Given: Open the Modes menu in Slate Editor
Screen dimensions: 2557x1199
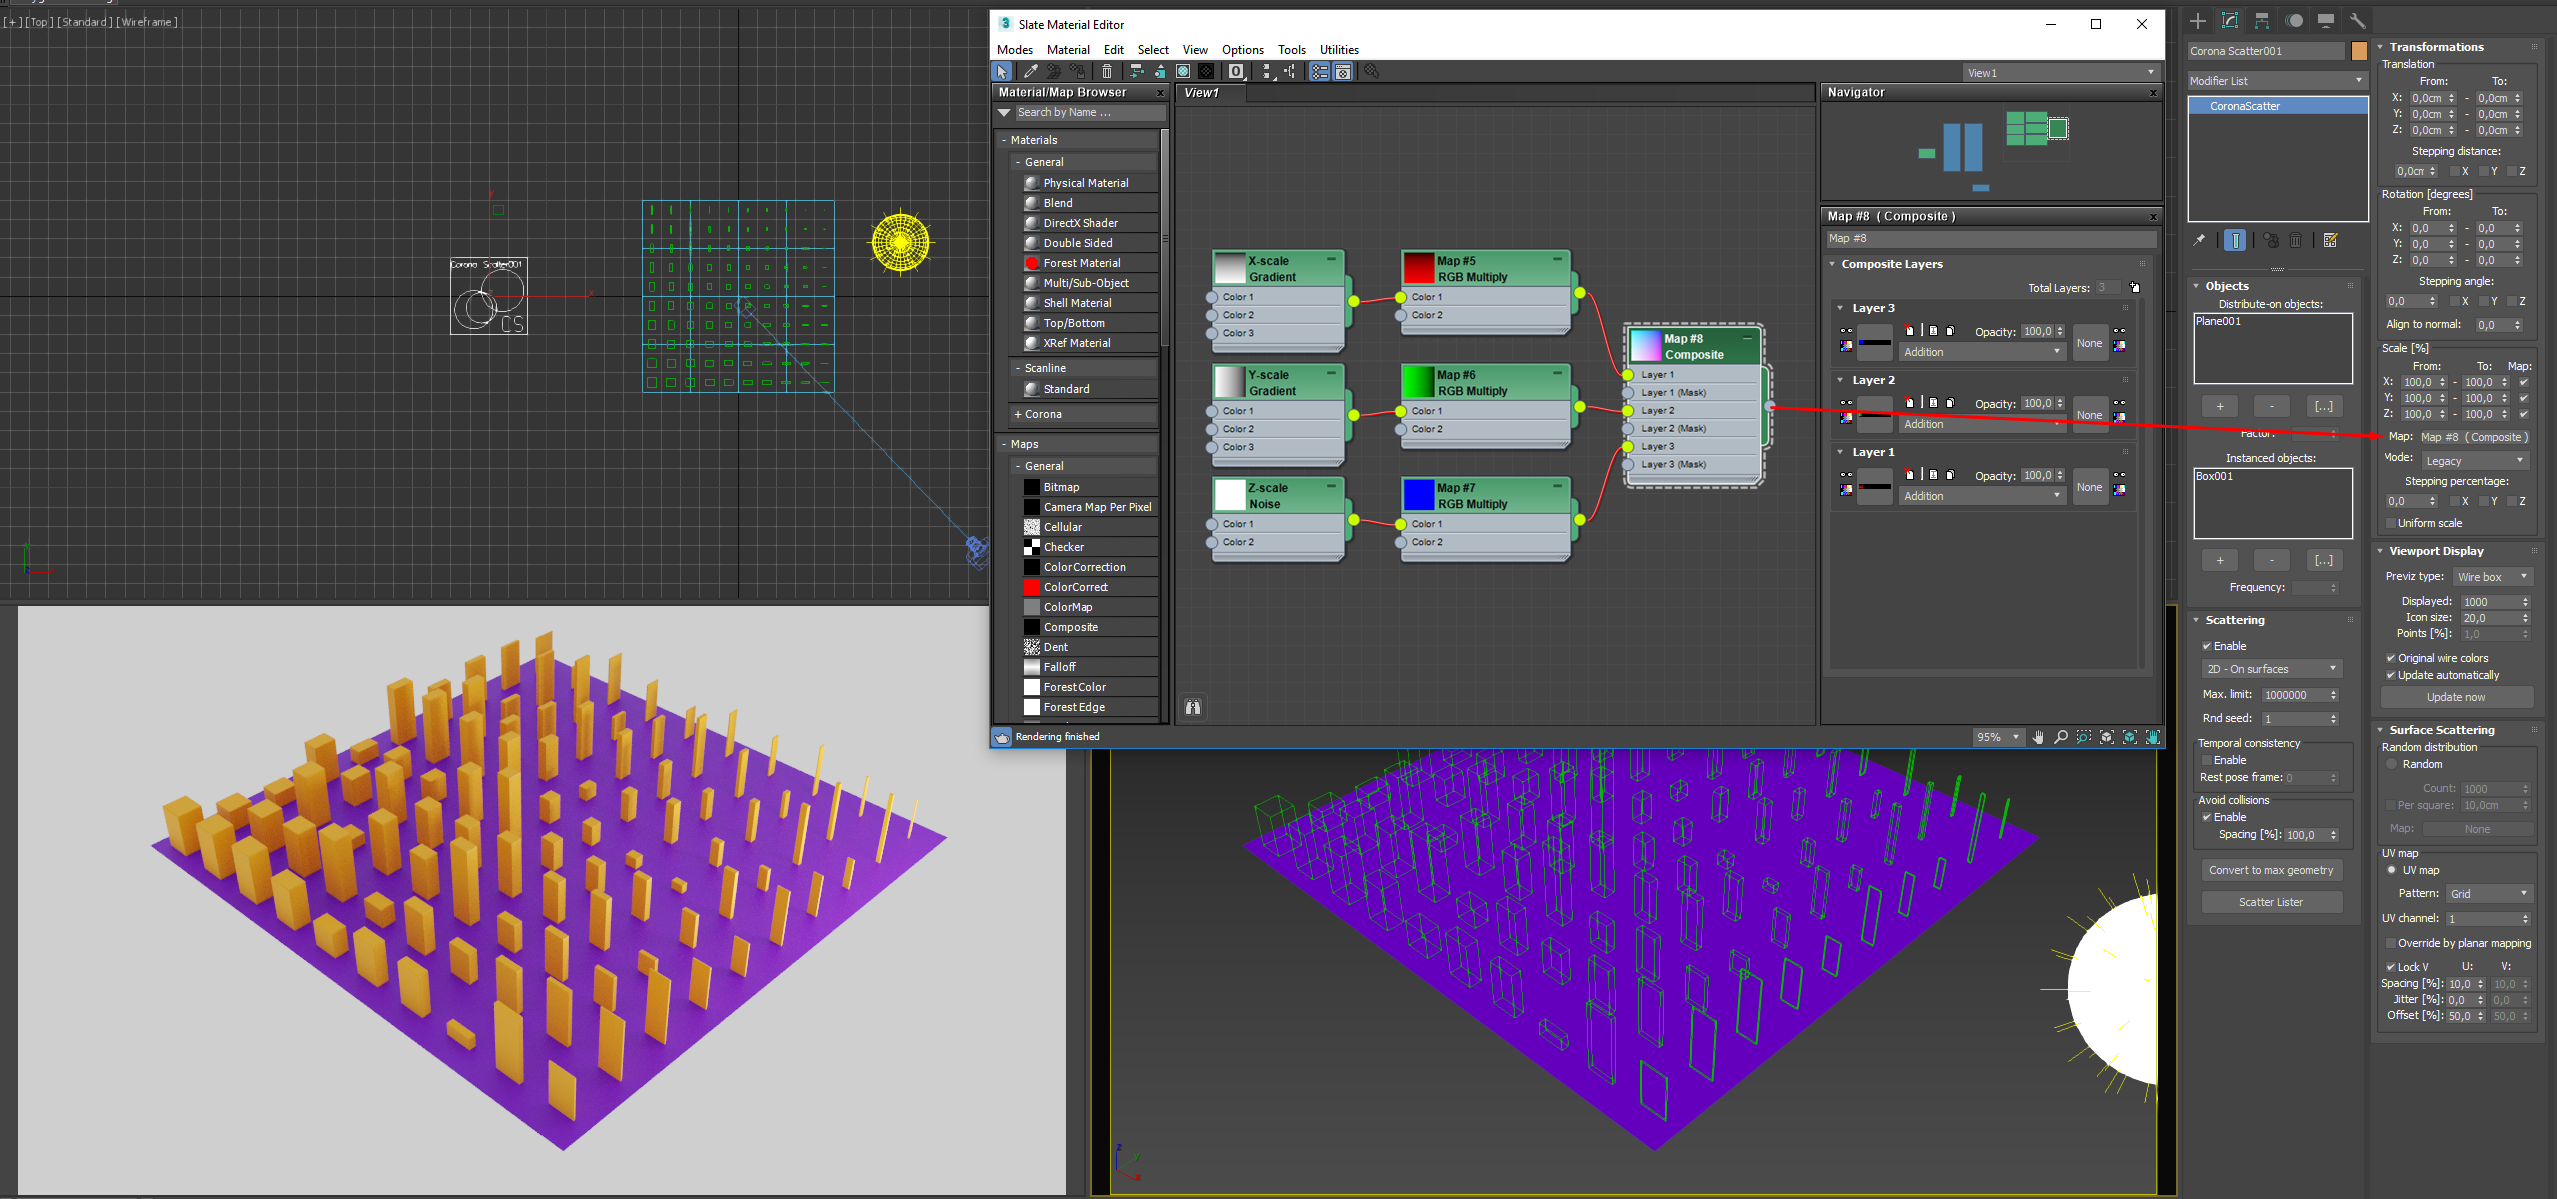Looking at the screenshot, I should tap(1013, 49).
